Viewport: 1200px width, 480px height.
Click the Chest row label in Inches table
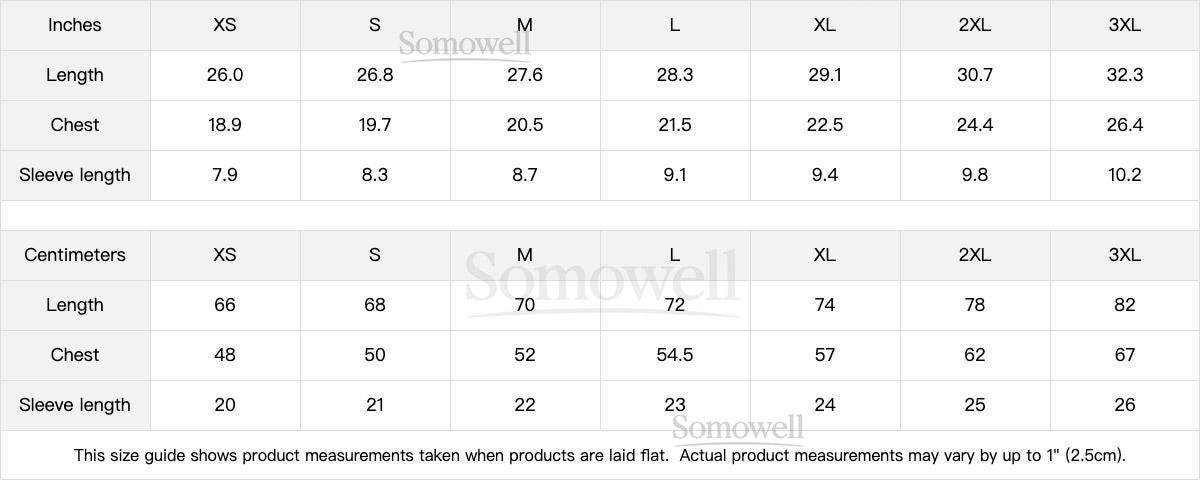tap(75, 125)
